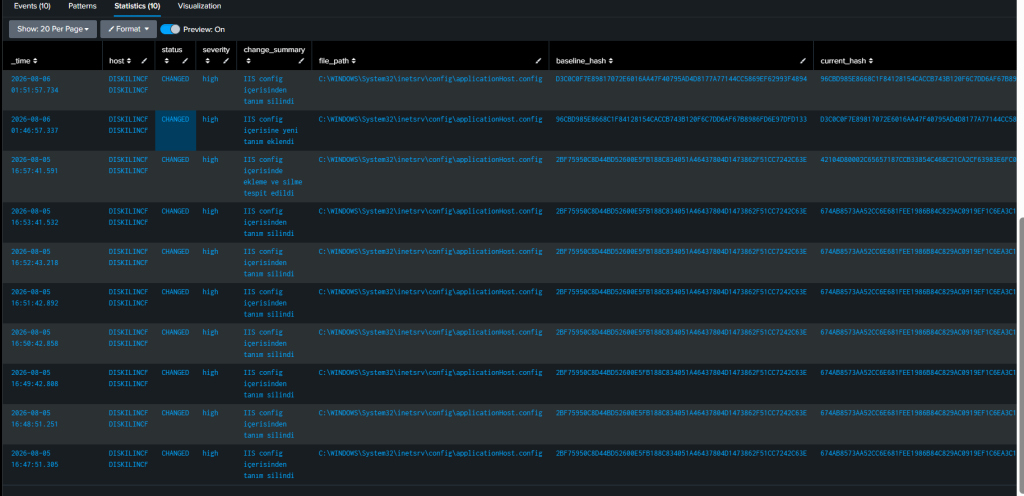The height and width of the screenshot is (496, 1024).
Task: Click the host column sort arrows
Action: click(x=129, y=61)
